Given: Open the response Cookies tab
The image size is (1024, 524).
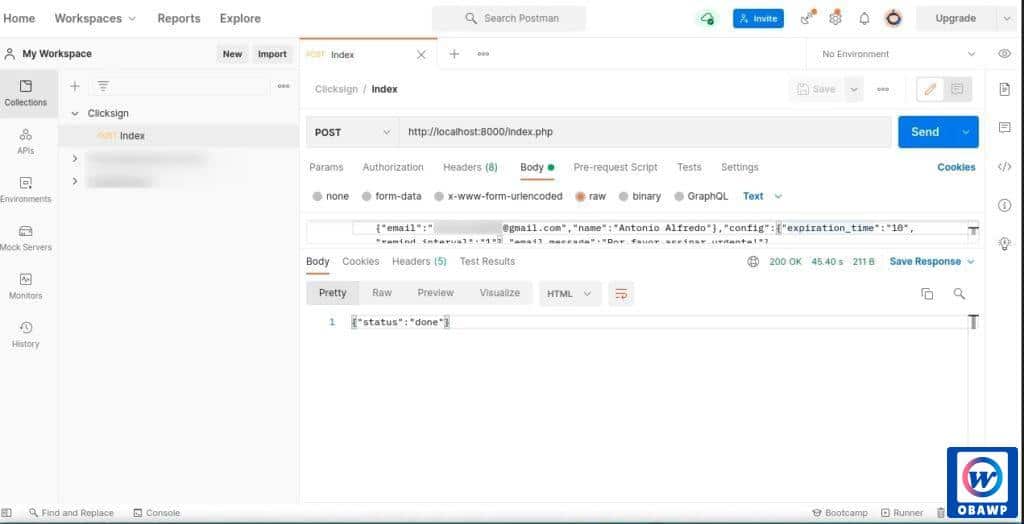Looking at the screenshot, I should coord(360,261).
